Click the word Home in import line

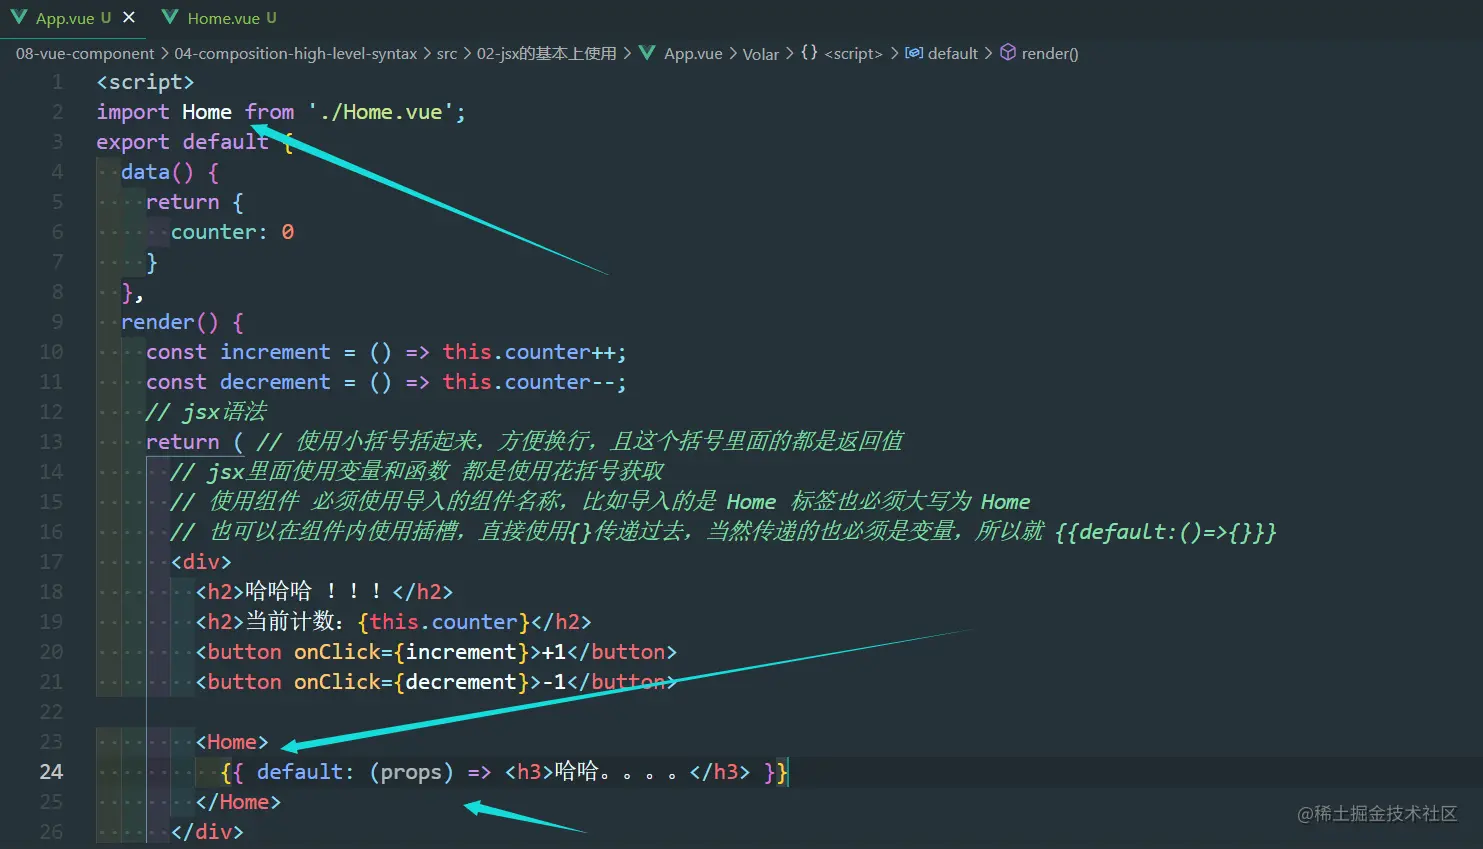(x=207, y=112)
